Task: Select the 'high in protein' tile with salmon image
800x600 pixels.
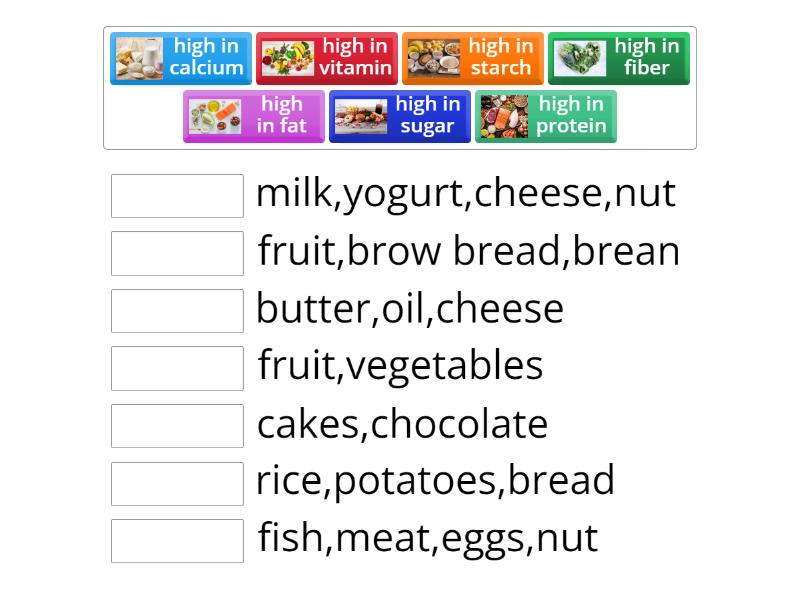Action: [546, 116]
